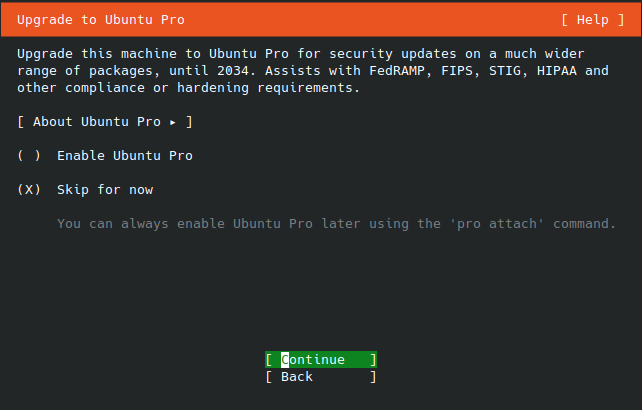This screenshot has height=410, width=642.
Task: Click the 'pro attach' command hint text
Action: pyautogui.click(x=497, y=224)
